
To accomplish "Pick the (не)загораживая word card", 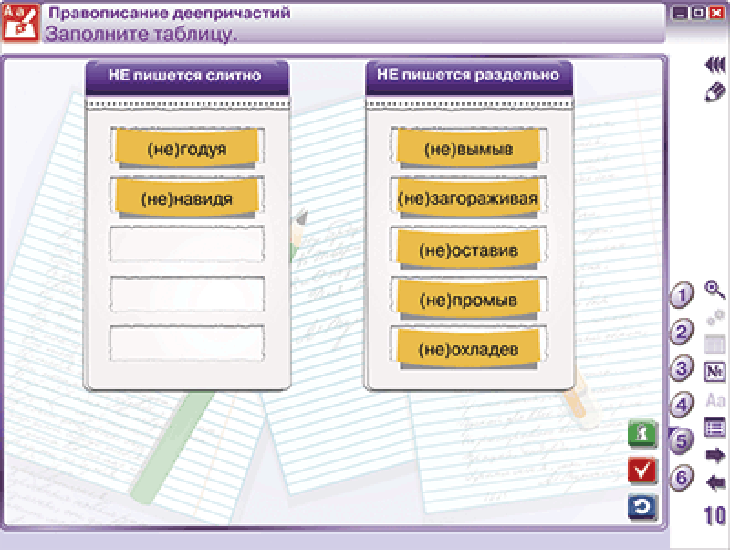I will point(468,198).
